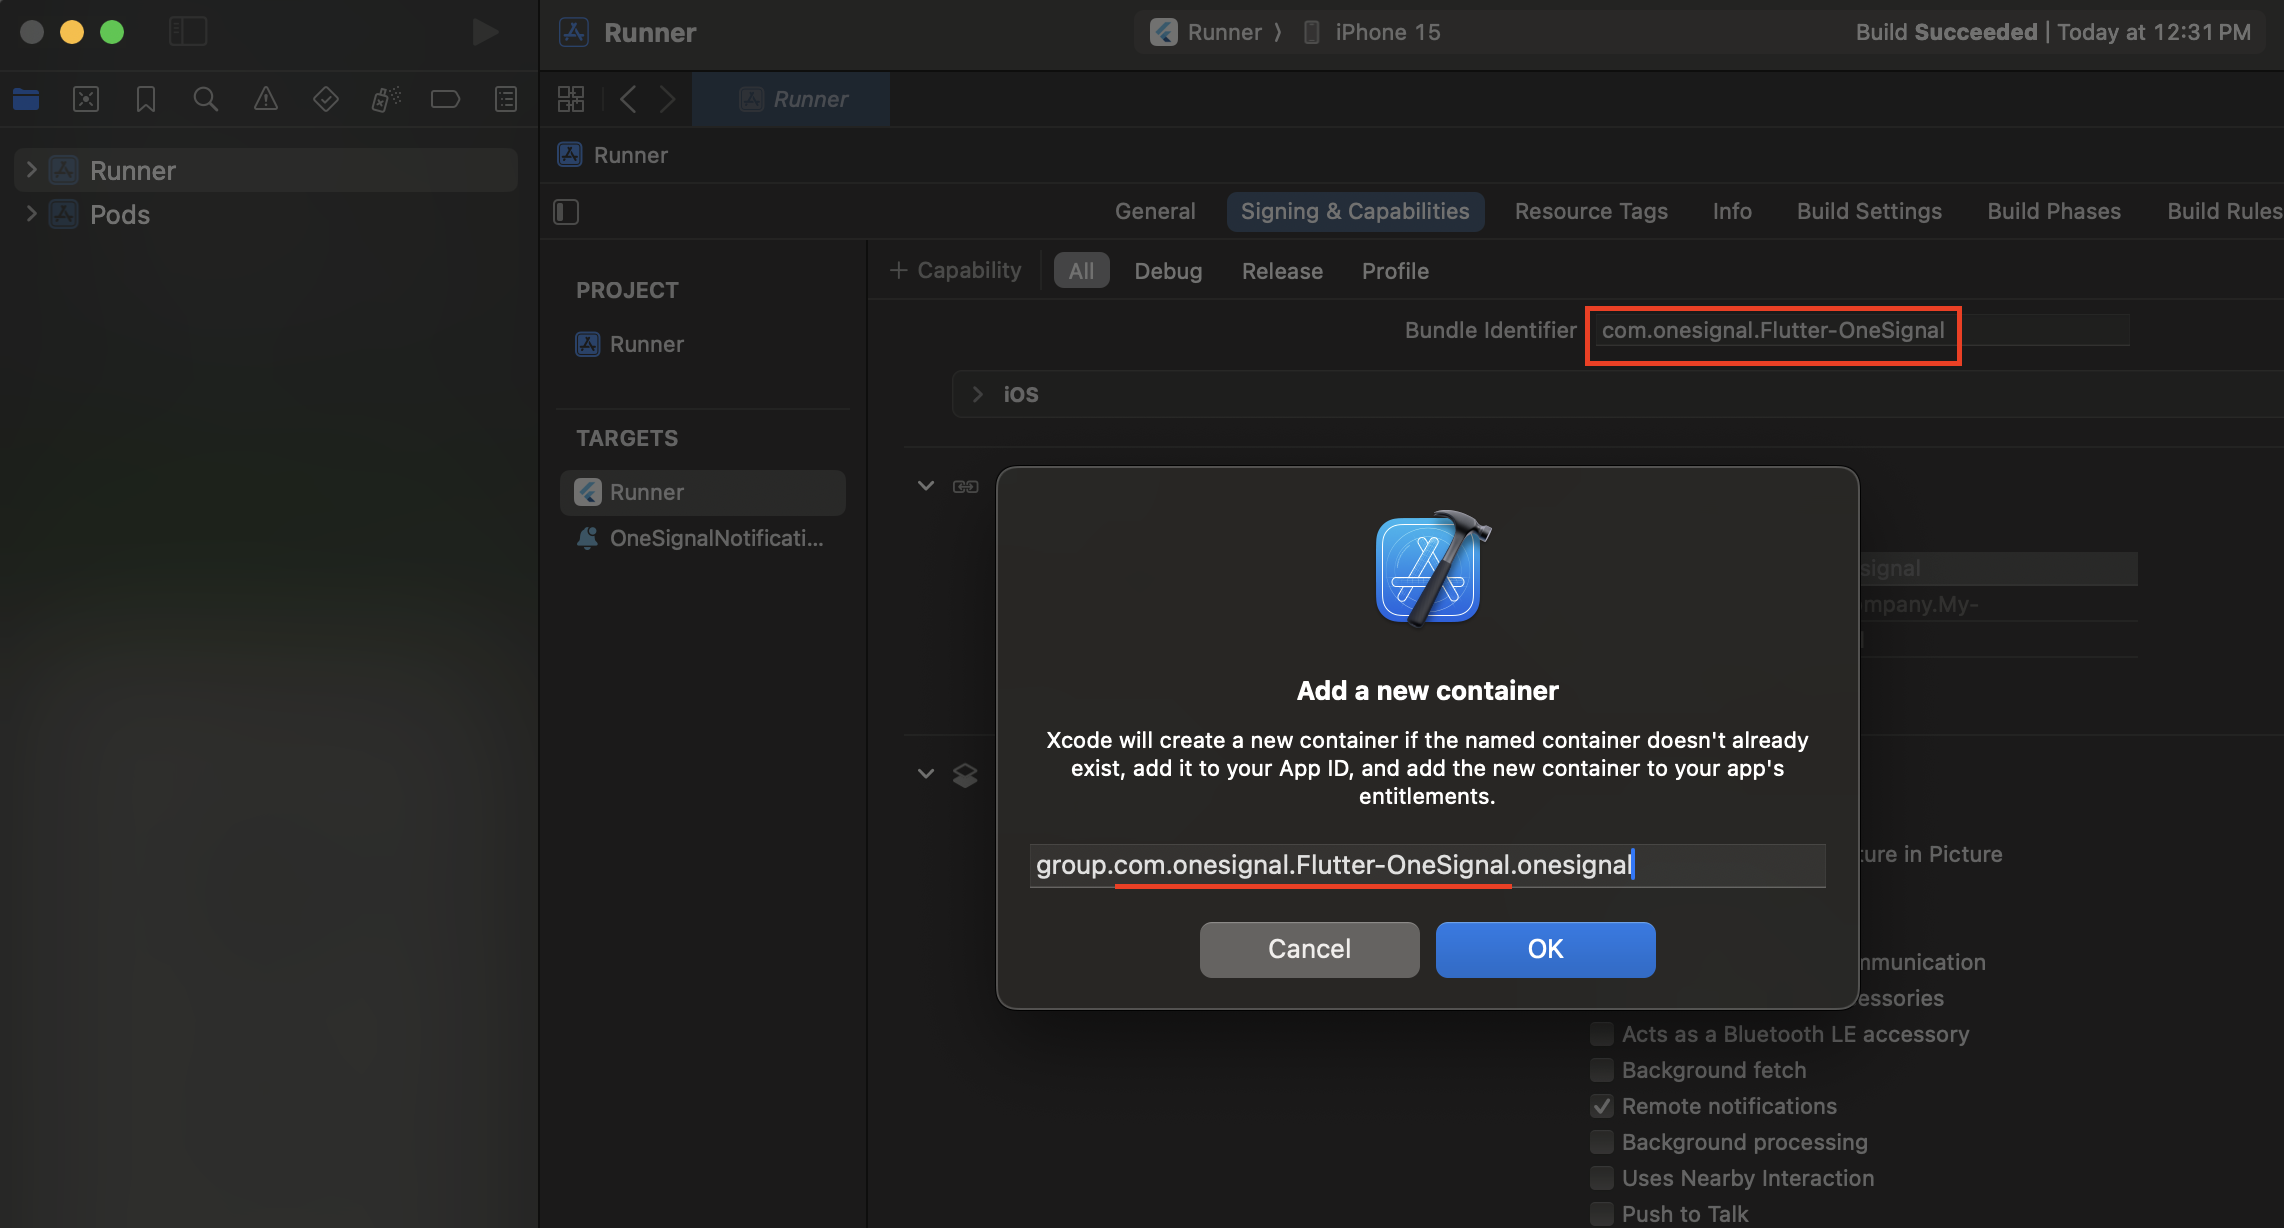Select the Release configuration filter
The height and width of the screenshot is (1228, 2284).
(1282, 271)
